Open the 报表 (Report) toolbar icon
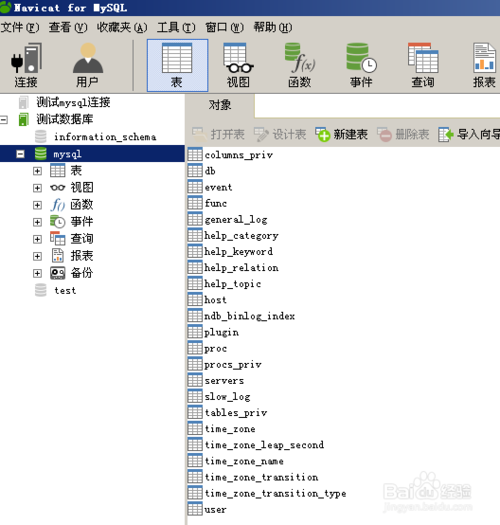This screenshot has width=500, height=525. coord(484,65)
